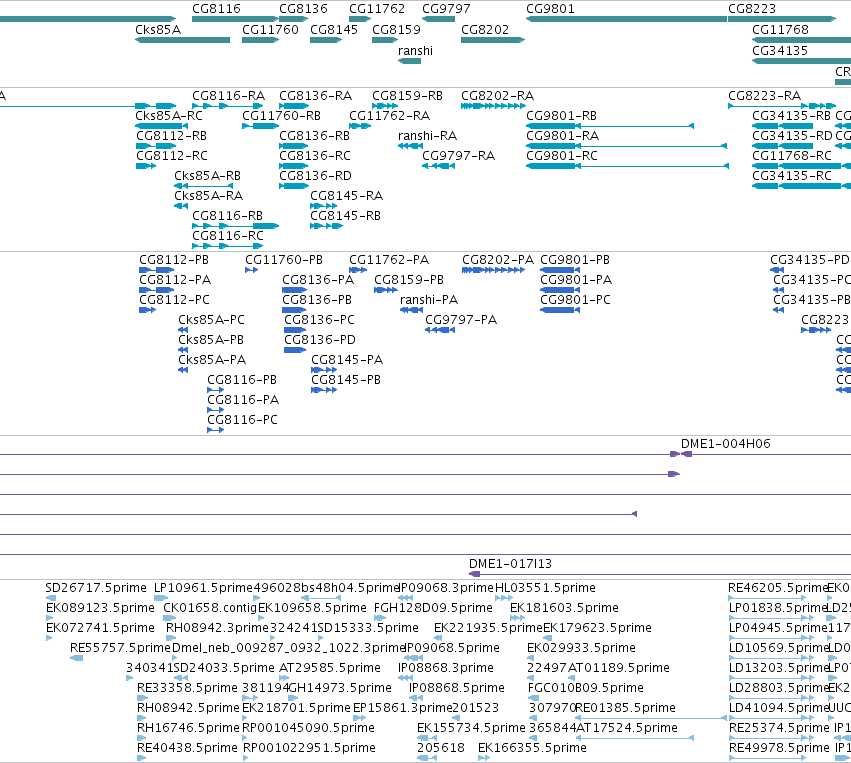The height and width of the screenshot is (763, 851).
Task: Click transcript CG8116-RC label
Action: coord(228,236)
